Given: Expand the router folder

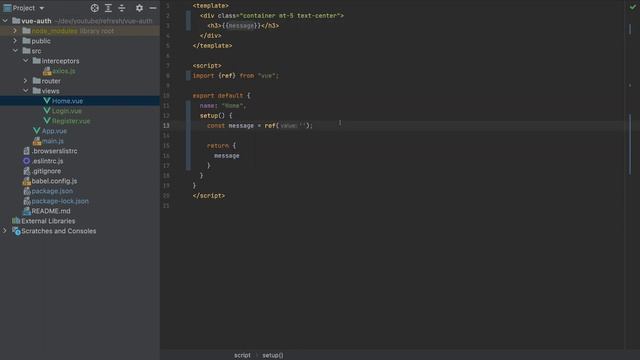Looking at the screenshot, I should point(26,81).
